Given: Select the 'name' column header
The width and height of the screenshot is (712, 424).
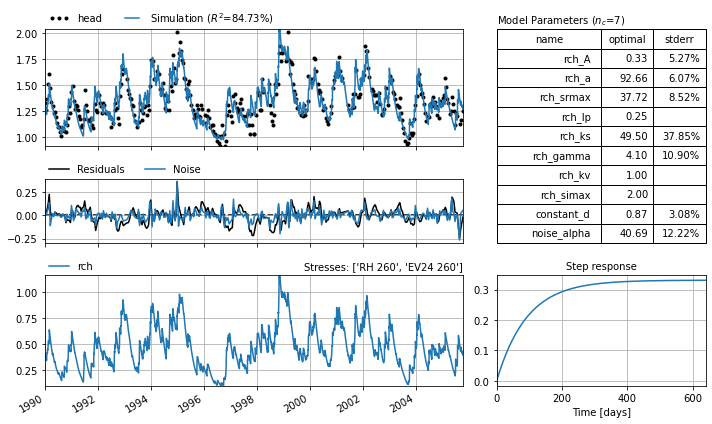Looking at the screenshot, I should pos(549,39).
